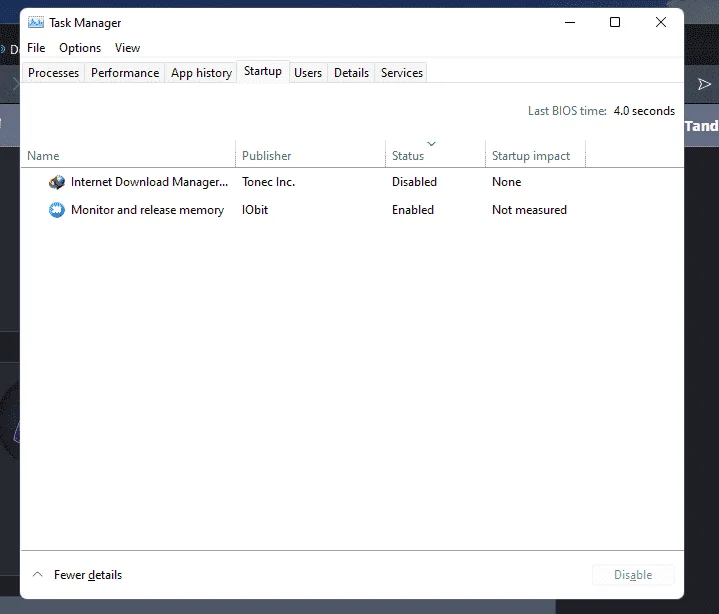Sort by the Name column header
Image resolution: width=719 pixels, height=614 pixels.
click(x=128, y=156)
